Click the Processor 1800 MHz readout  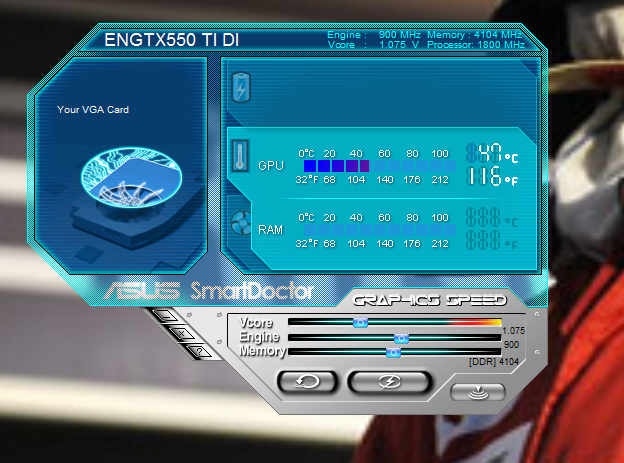coord(476,45)
